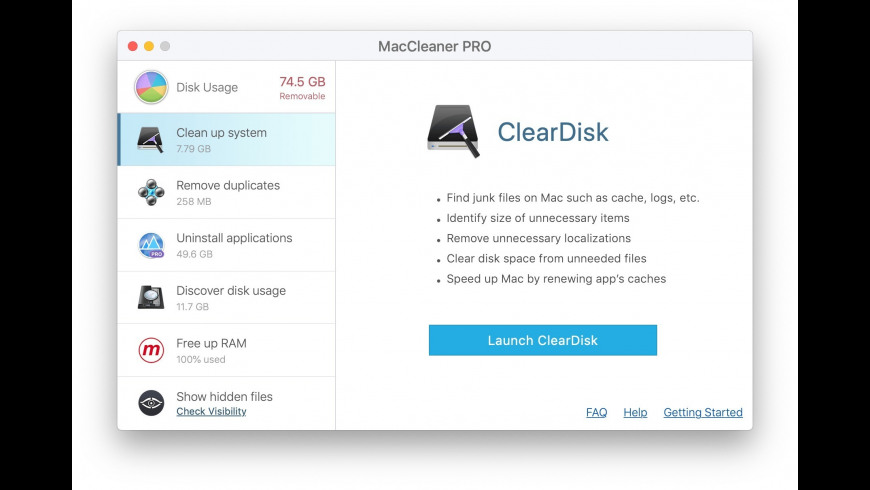The image size is (870, 490).
Task: Open the Getting Started link
Action: (703, 412)
